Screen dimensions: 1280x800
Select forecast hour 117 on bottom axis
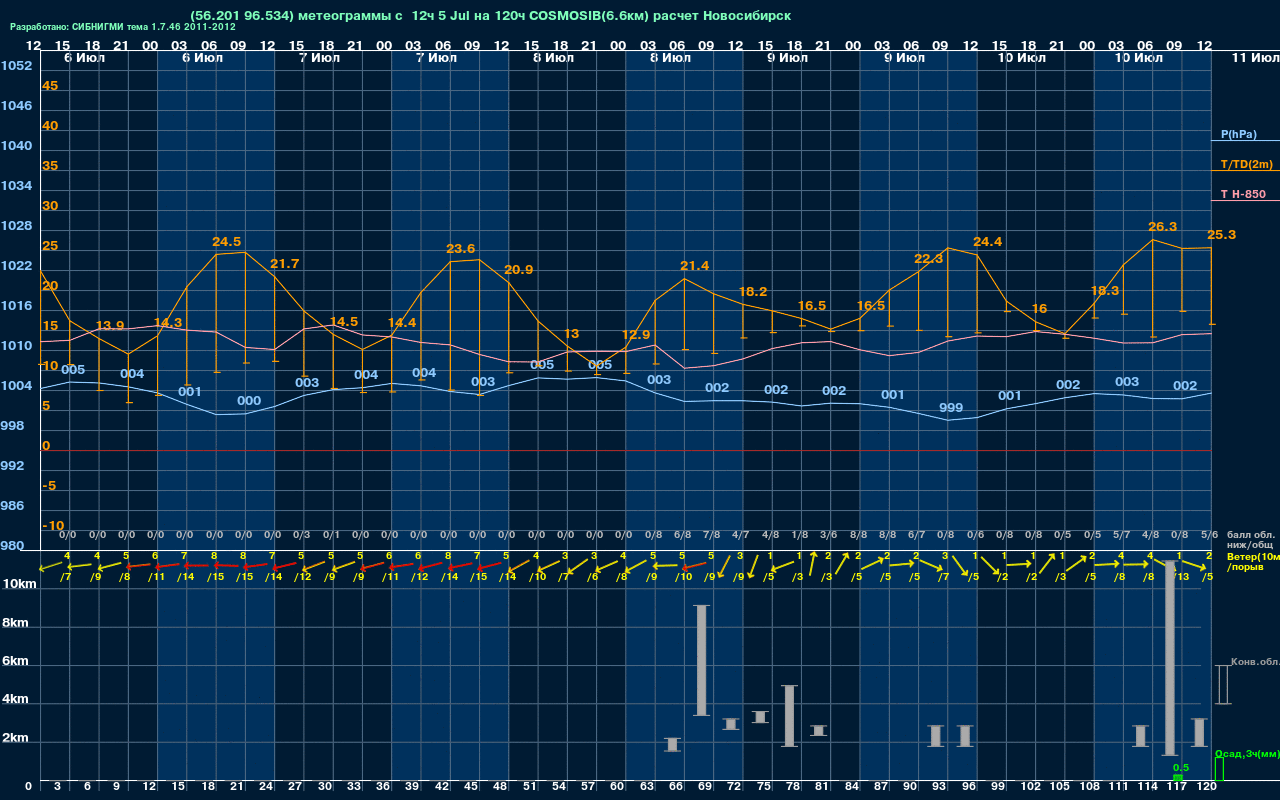(1177, 788)
